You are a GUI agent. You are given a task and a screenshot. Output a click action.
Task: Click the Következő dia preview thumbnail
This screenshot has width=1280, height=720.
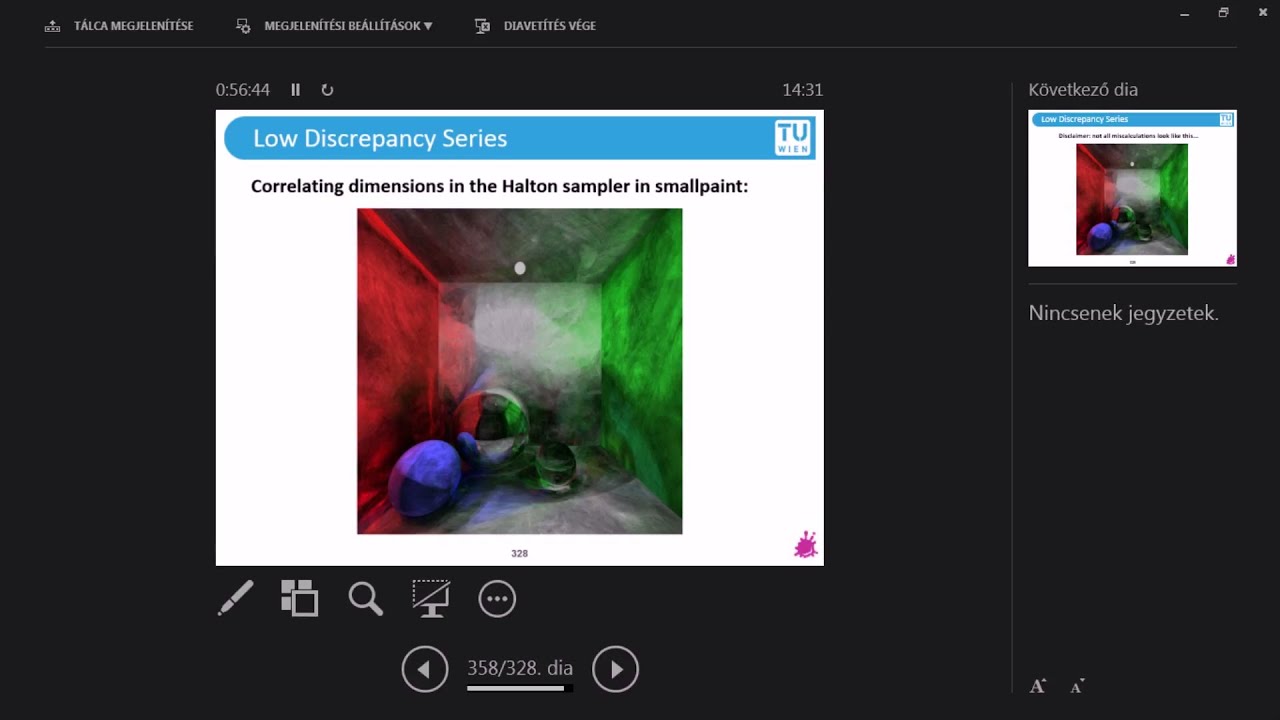coord(1132,188)
